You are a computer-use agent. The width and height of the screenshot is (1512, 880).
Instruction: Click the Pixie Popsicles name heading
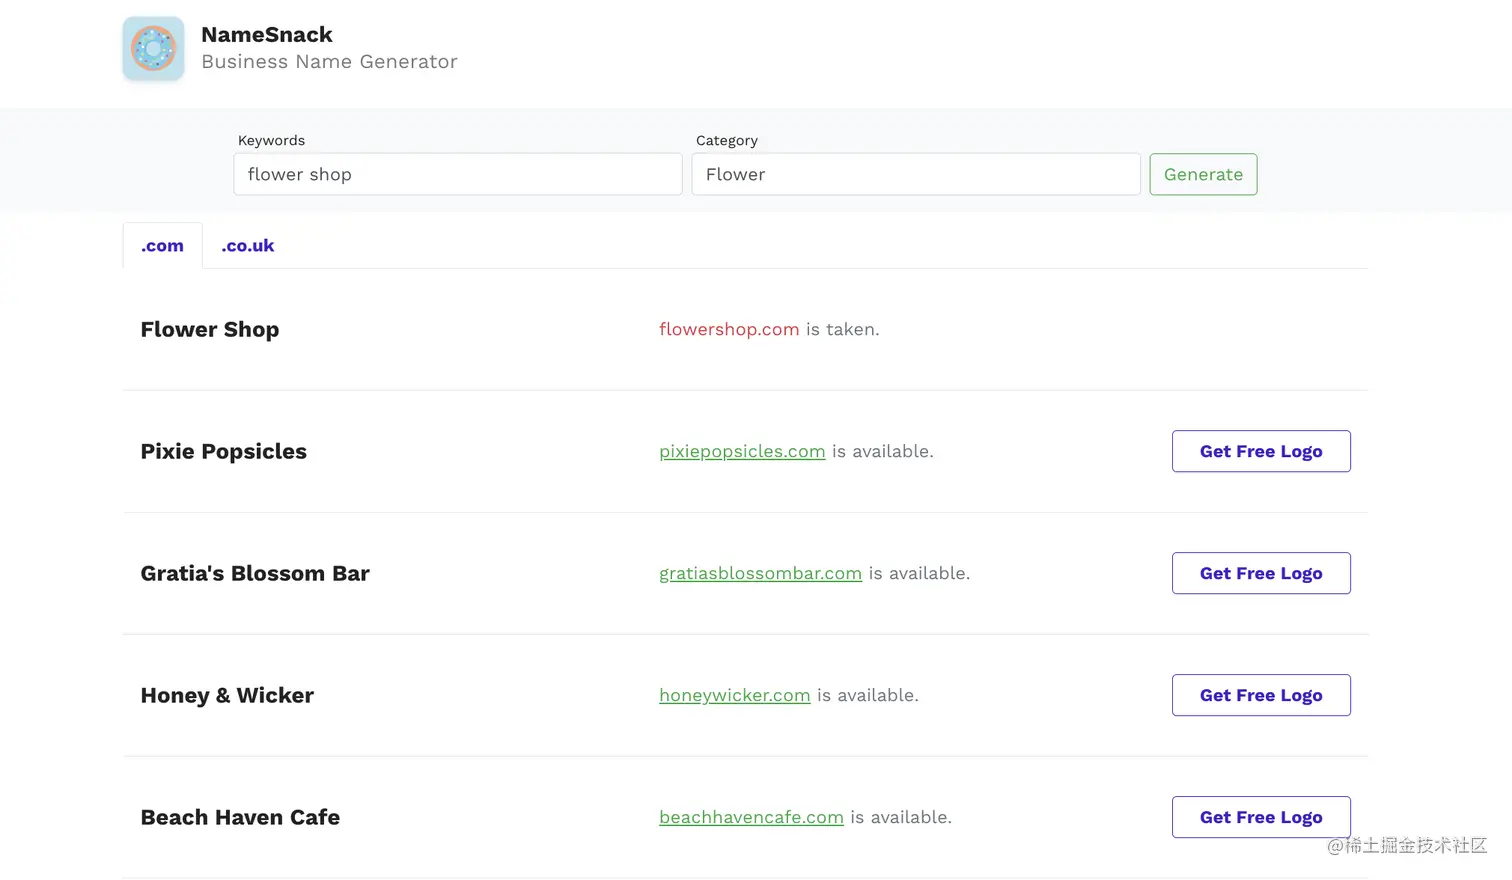tap(223, 452)
